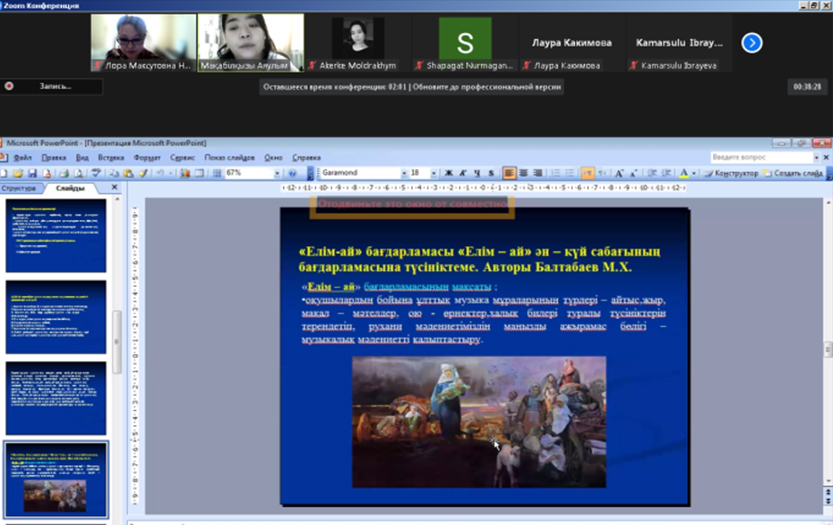Toggle italic К formatting
Image resolution: width=833 pixels, height=525 pixels.
tap(462, 173)
